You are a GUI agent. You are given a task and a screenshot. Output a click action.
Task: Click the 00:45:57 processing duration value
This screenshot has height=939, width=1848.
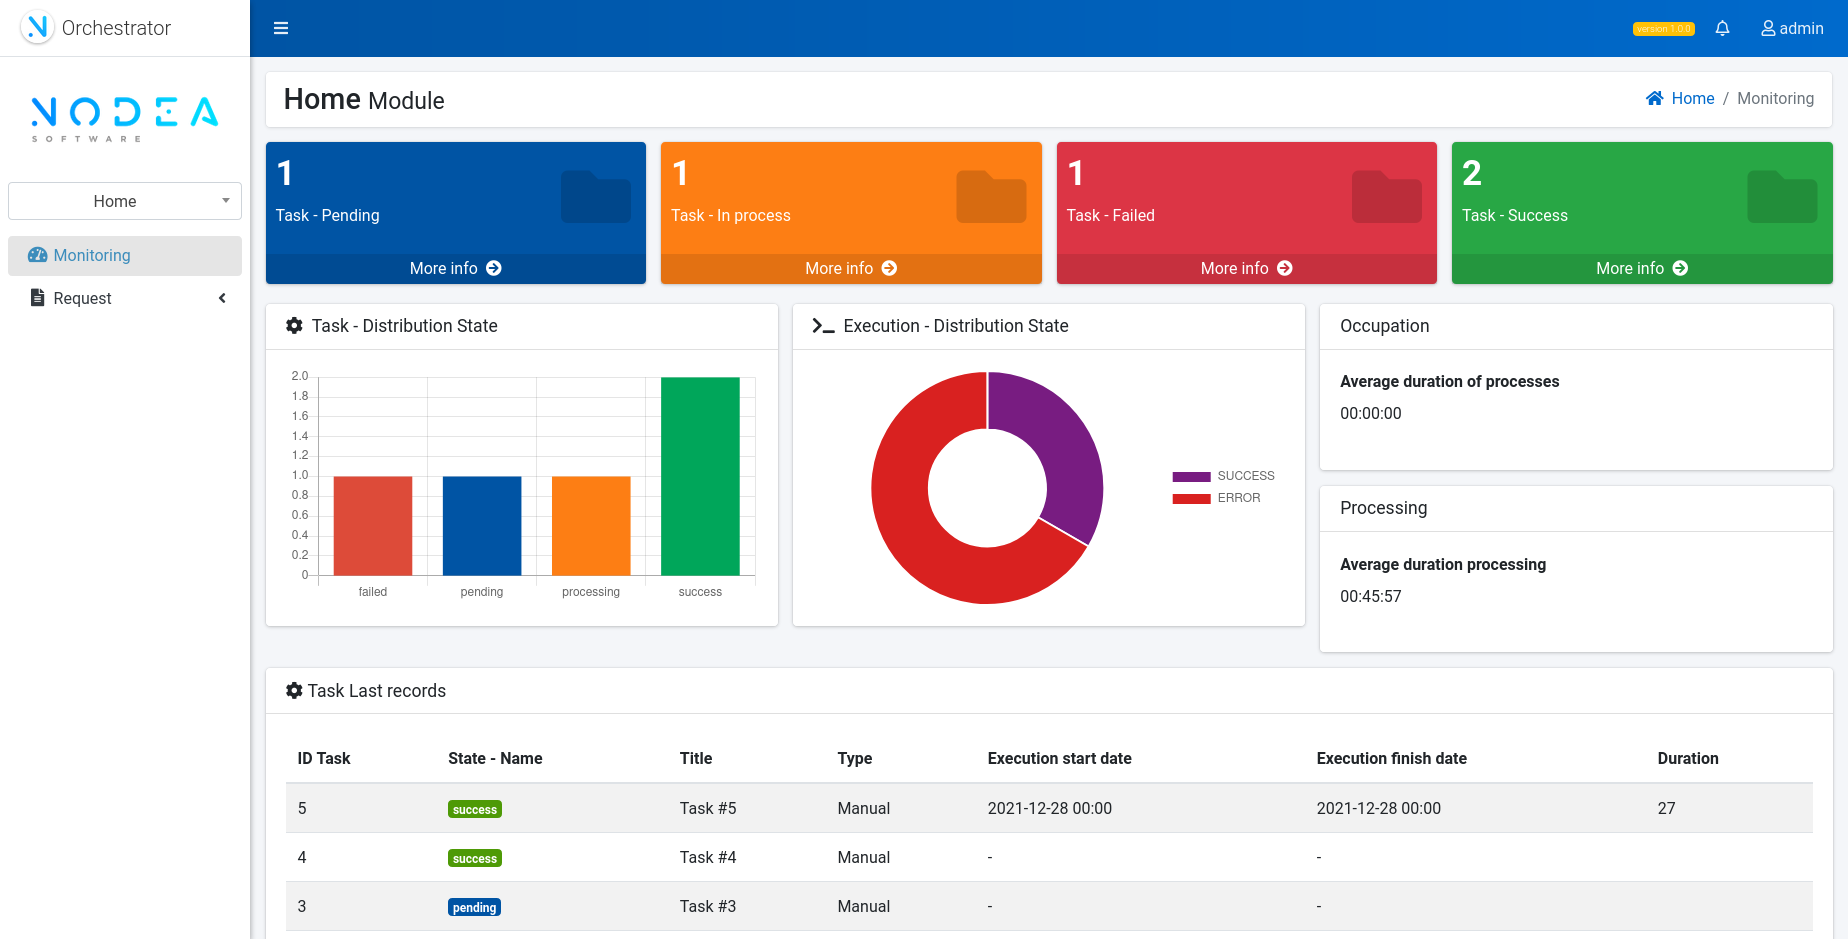[1371, 596]
